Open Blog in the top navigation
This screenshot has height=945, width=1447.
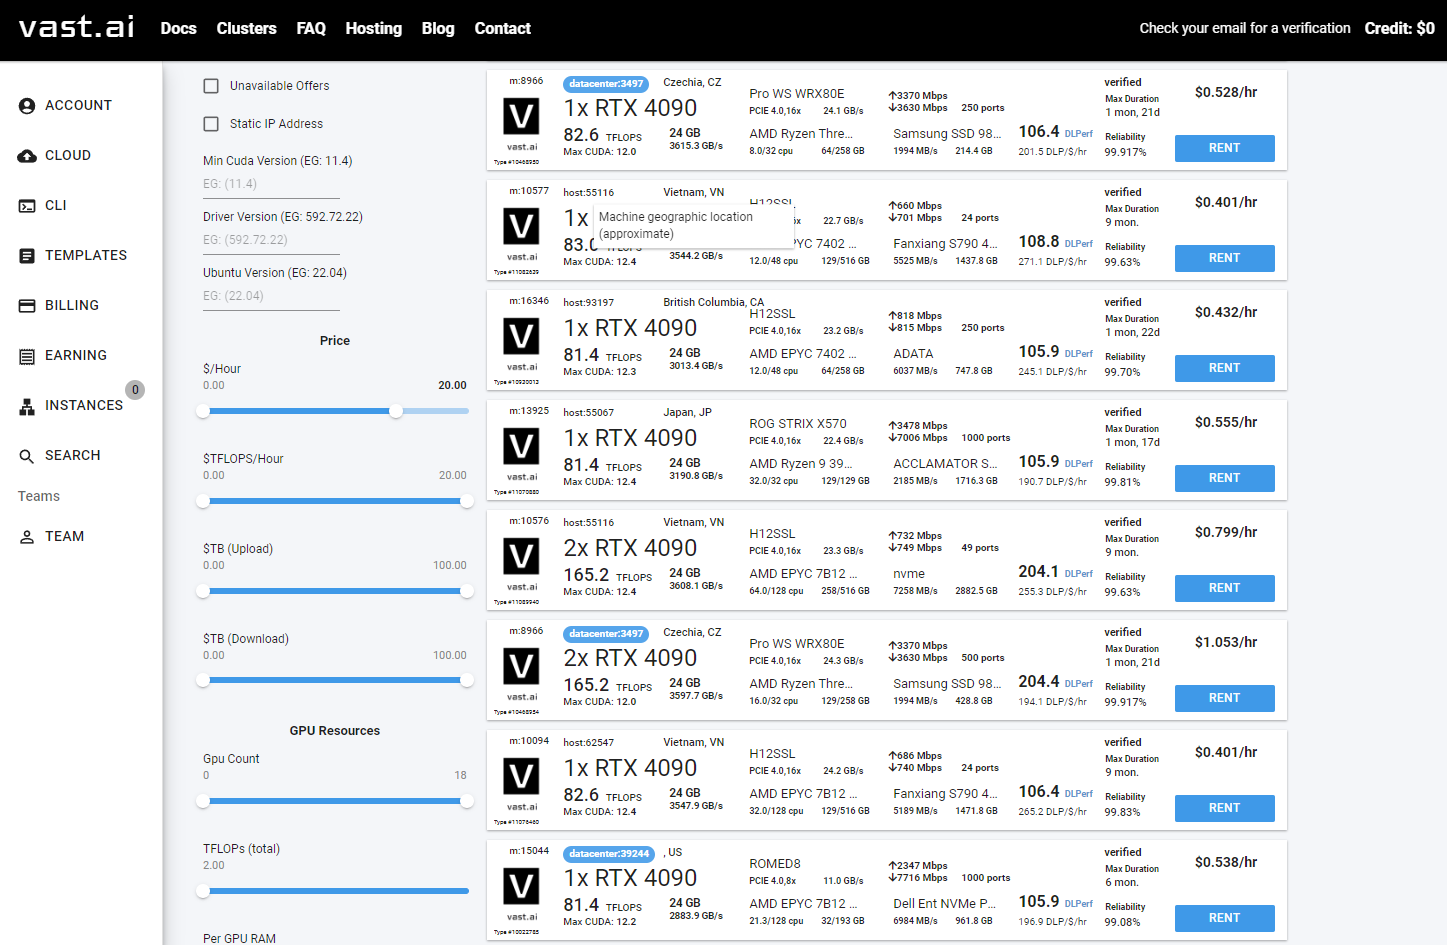[x=438, y=29]
